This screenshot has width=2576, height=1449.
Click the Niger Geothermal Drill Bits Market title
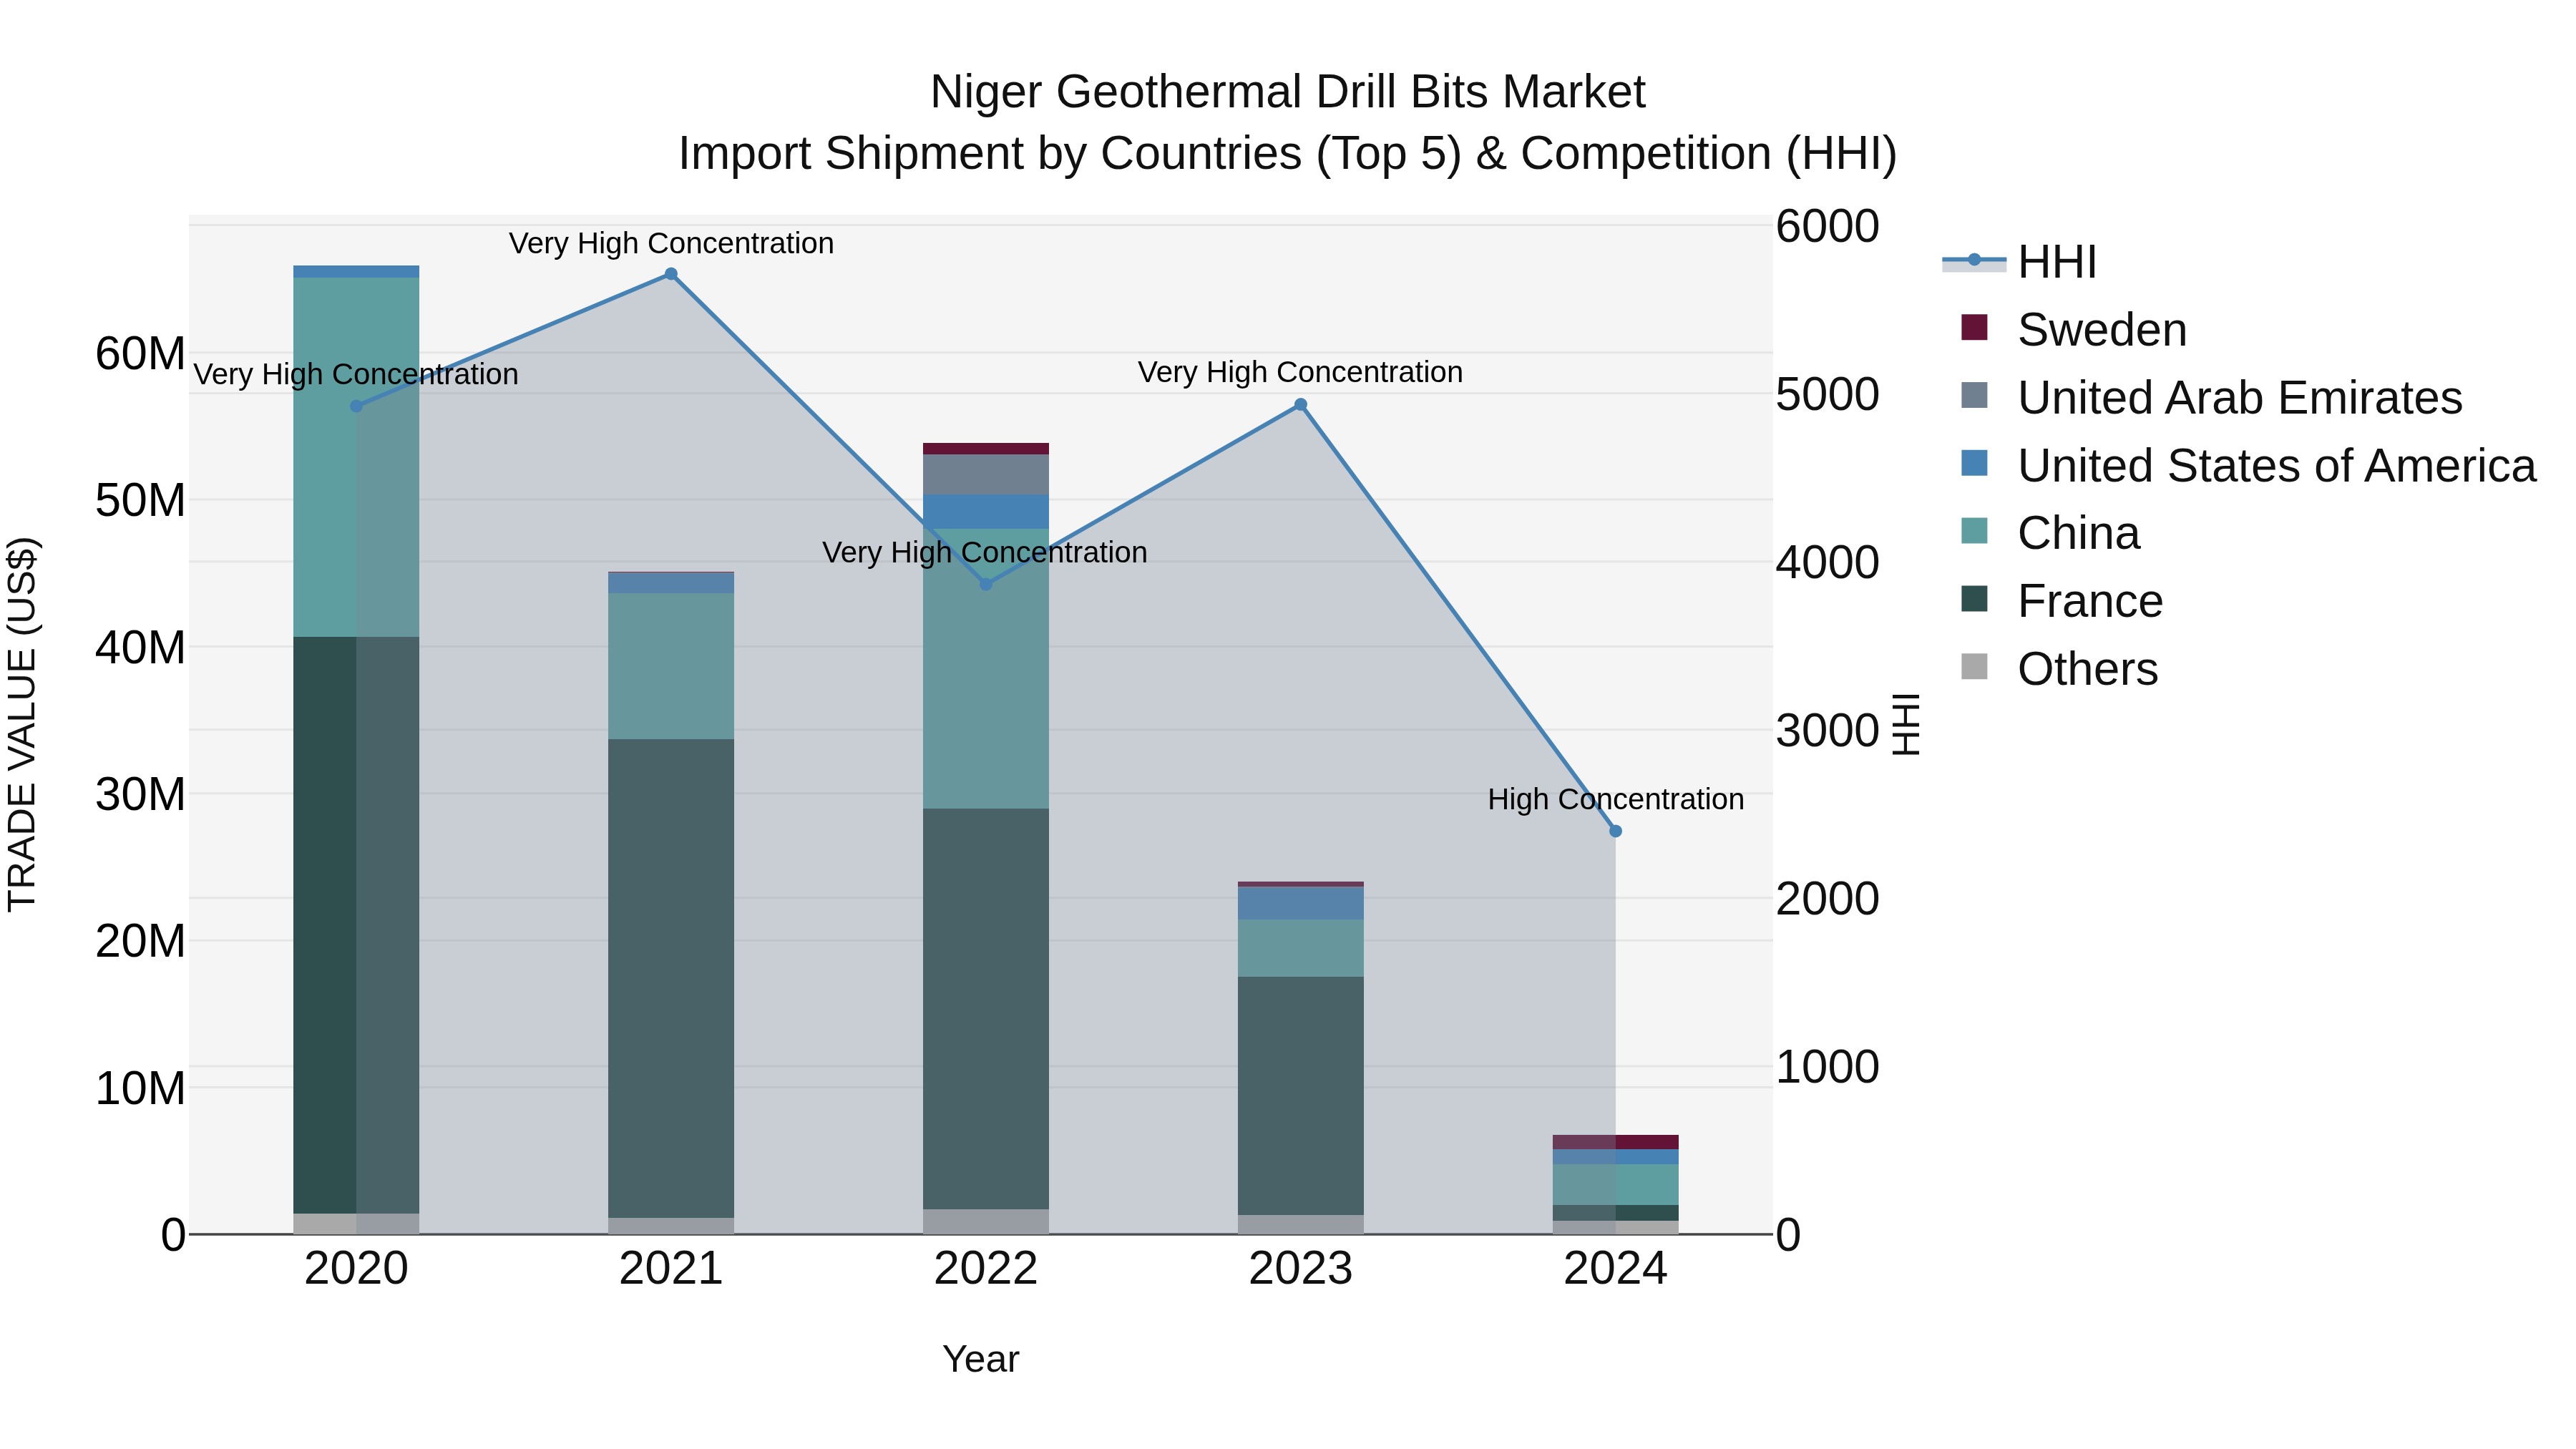[x=1287, y=92]
